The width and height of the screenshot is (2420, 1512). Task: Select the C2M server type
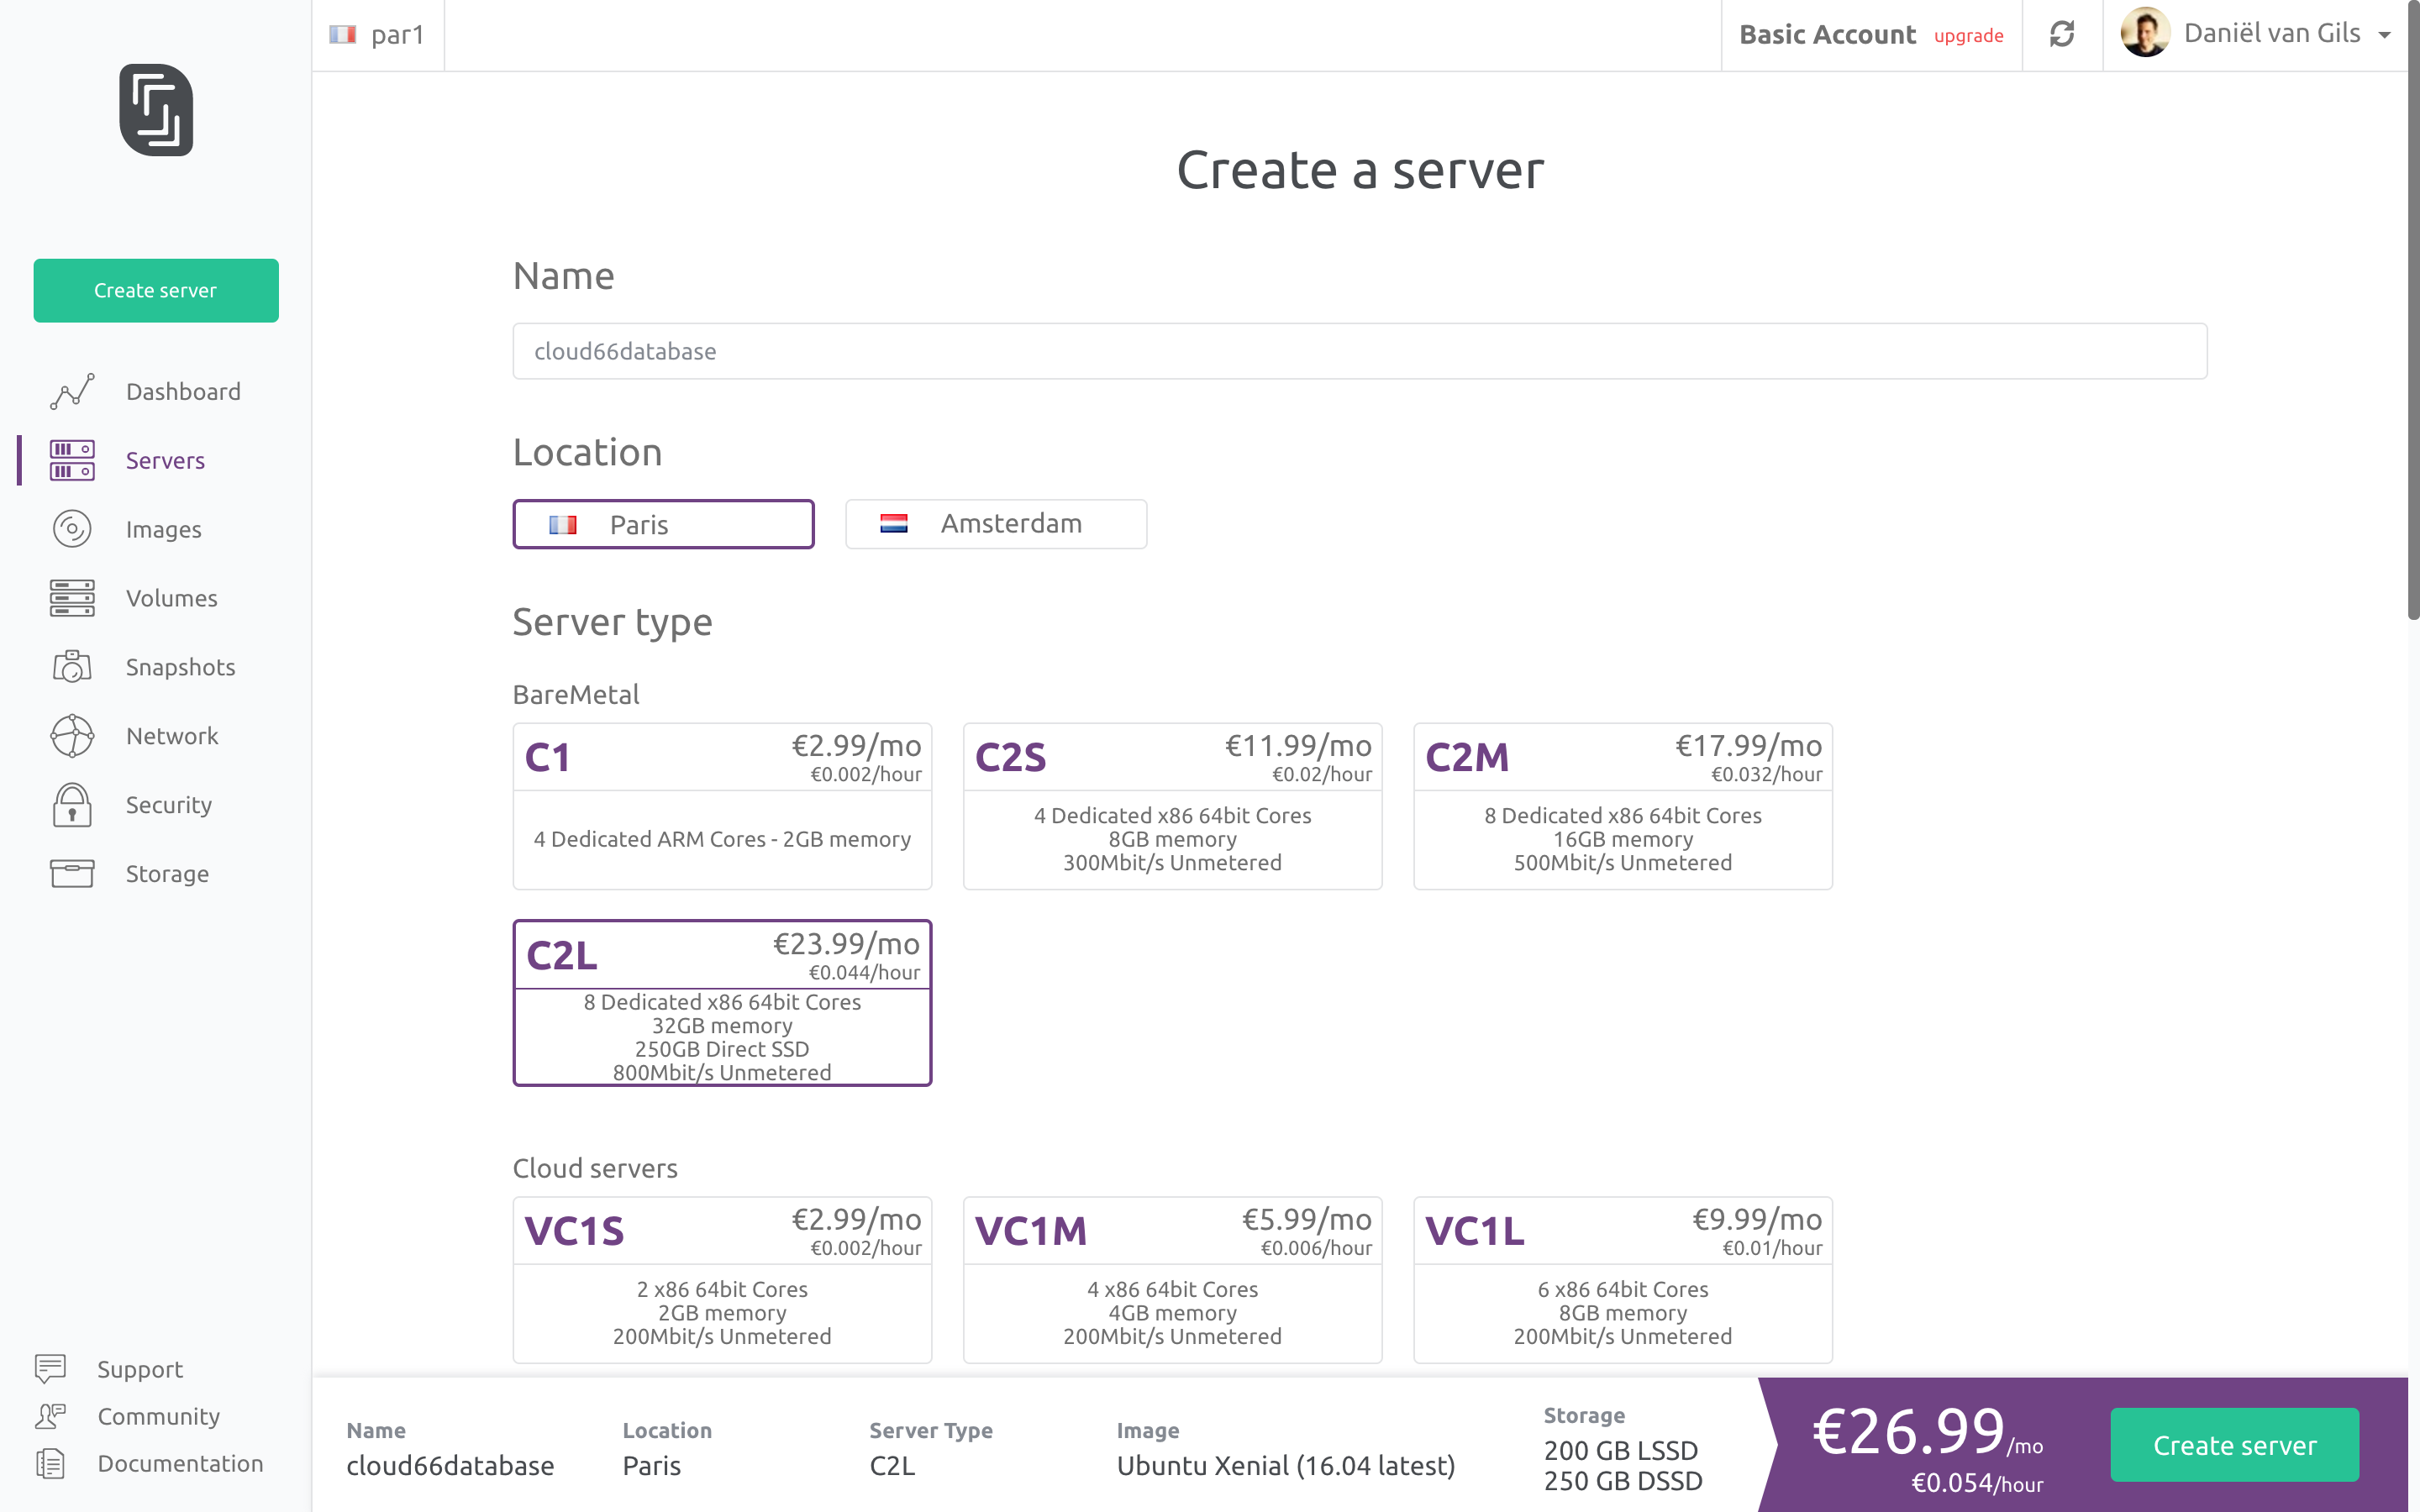point(1622,805)
